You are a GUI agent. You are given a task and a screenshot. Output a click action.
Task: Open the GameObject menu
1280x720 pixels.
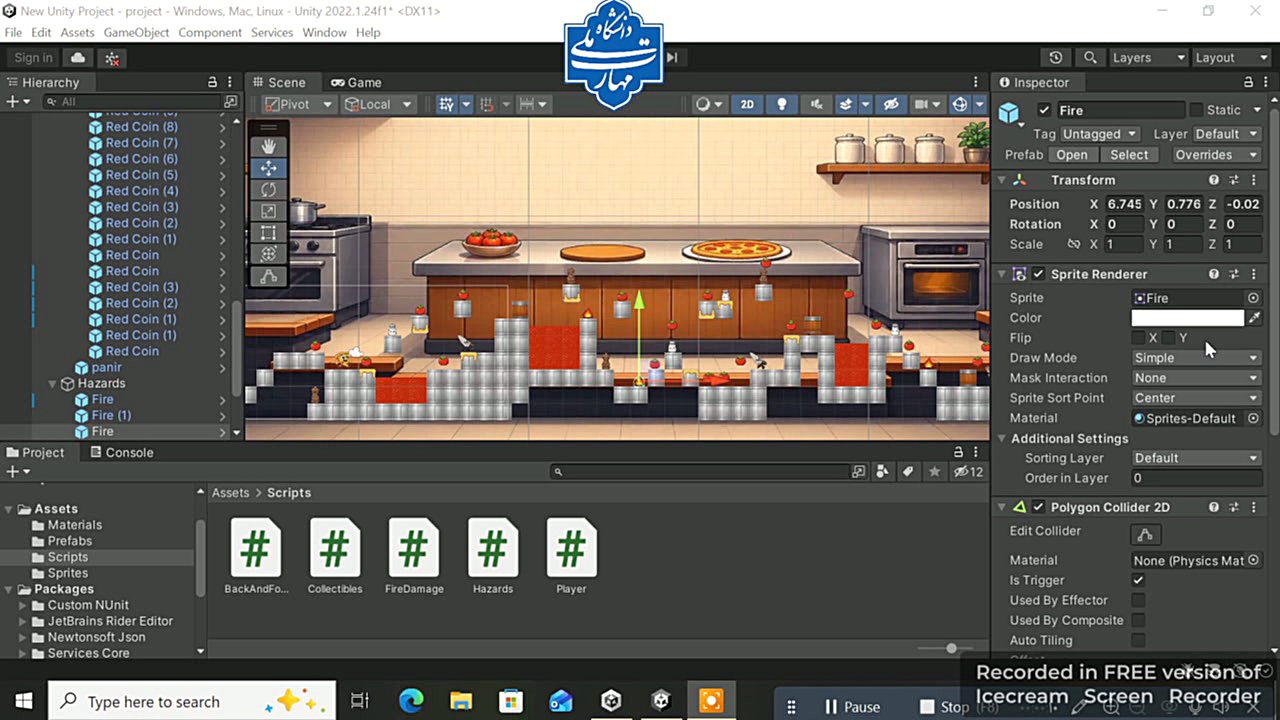point(136,33)
